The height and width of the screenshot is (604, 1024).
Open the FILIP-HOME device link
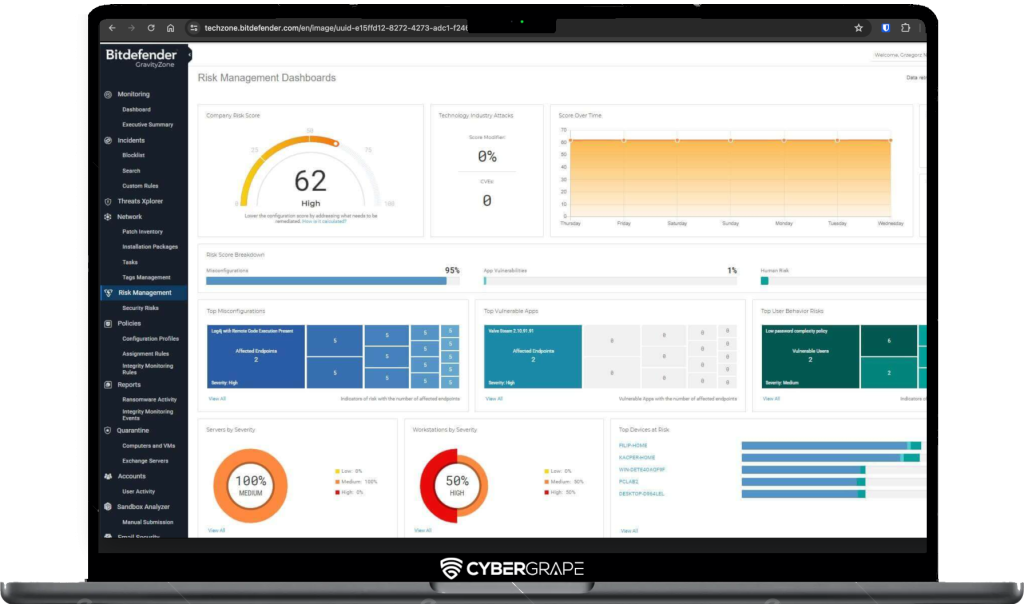(636, 445)
